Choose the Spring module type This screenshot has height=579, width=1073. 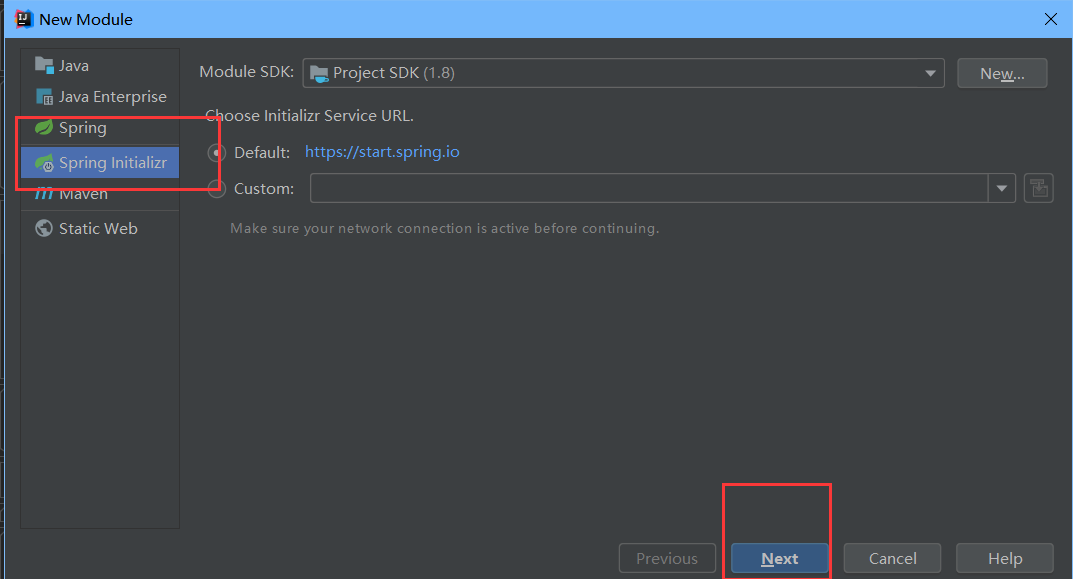click(x=100, y=128)
